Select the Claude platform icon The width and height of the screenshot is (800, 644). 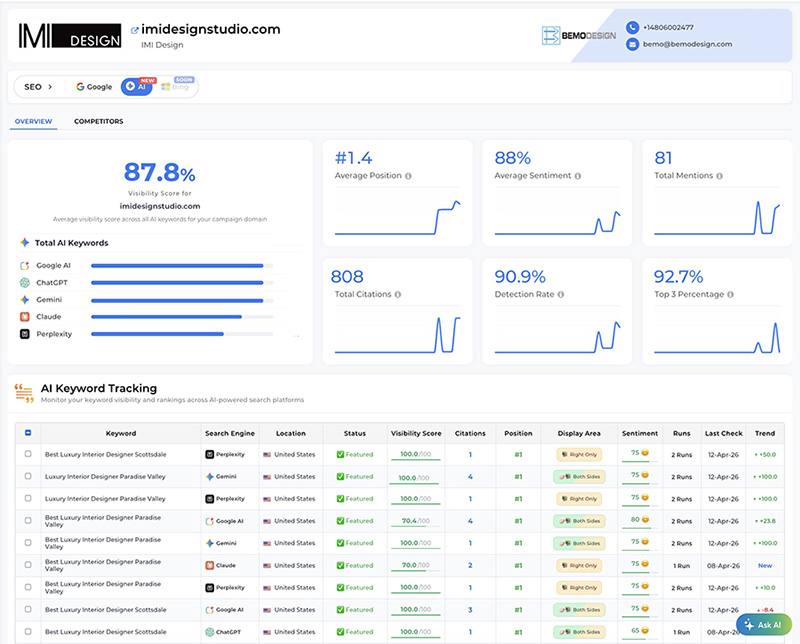24,316
